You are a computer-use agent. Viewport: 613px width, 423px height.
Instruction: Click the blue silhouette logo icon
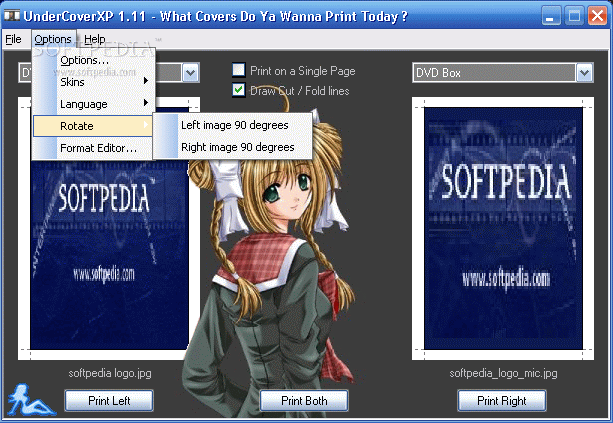30,400
